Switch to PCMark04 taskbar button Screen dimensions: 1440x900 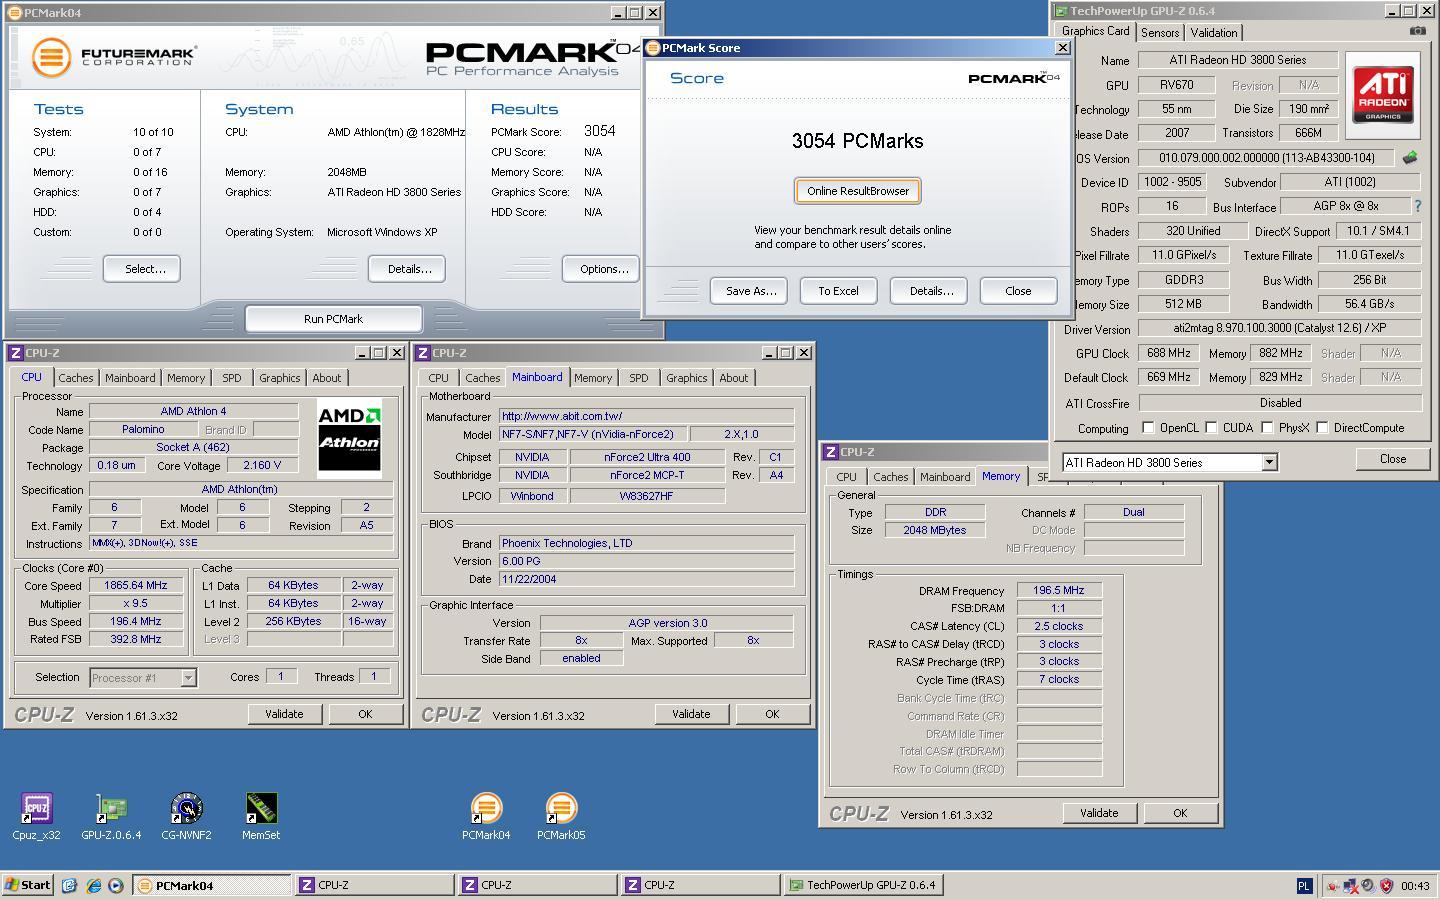tap(211, 885)
